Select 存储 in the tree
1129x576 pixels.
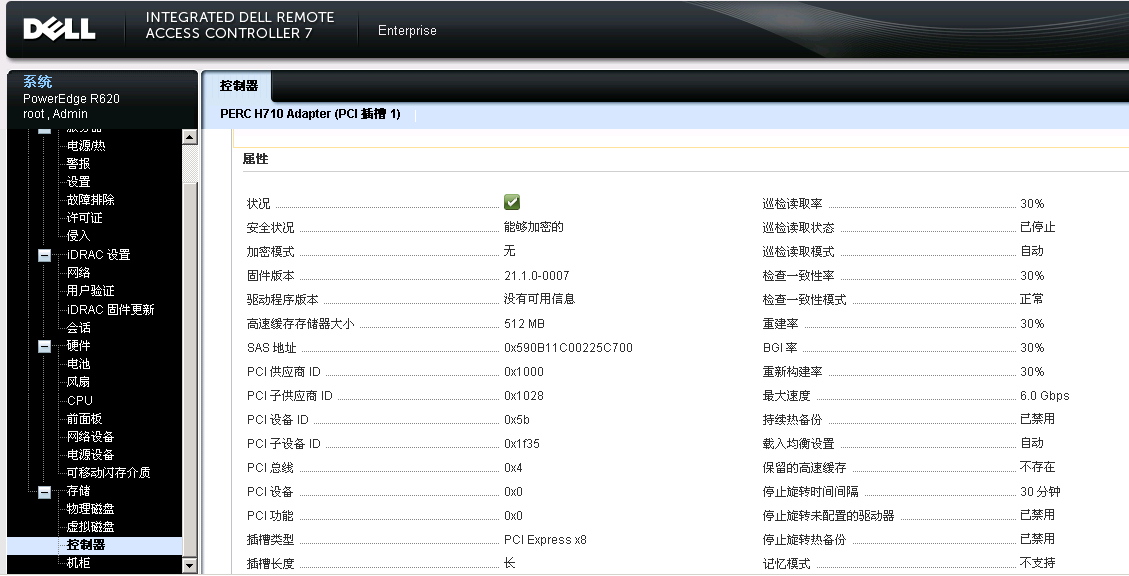[78, 490]
